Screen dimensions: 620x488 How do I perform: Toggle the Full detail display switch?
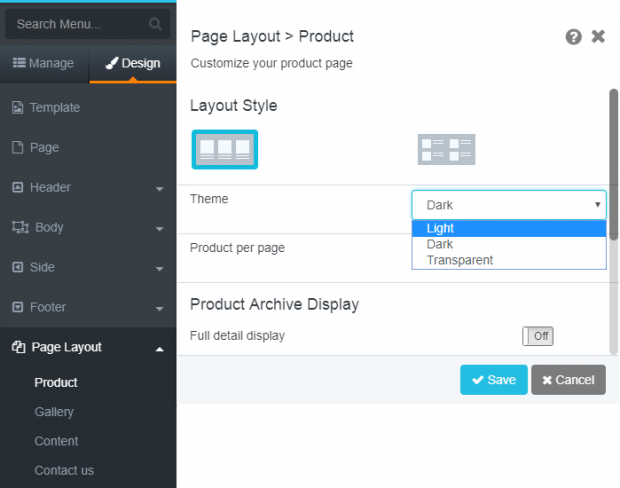tap(537, 336)
